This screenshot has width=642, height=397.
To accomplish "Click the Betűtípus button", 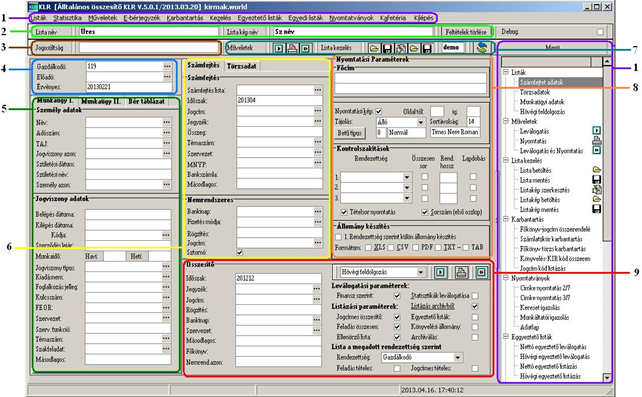I will pos(350,133).
